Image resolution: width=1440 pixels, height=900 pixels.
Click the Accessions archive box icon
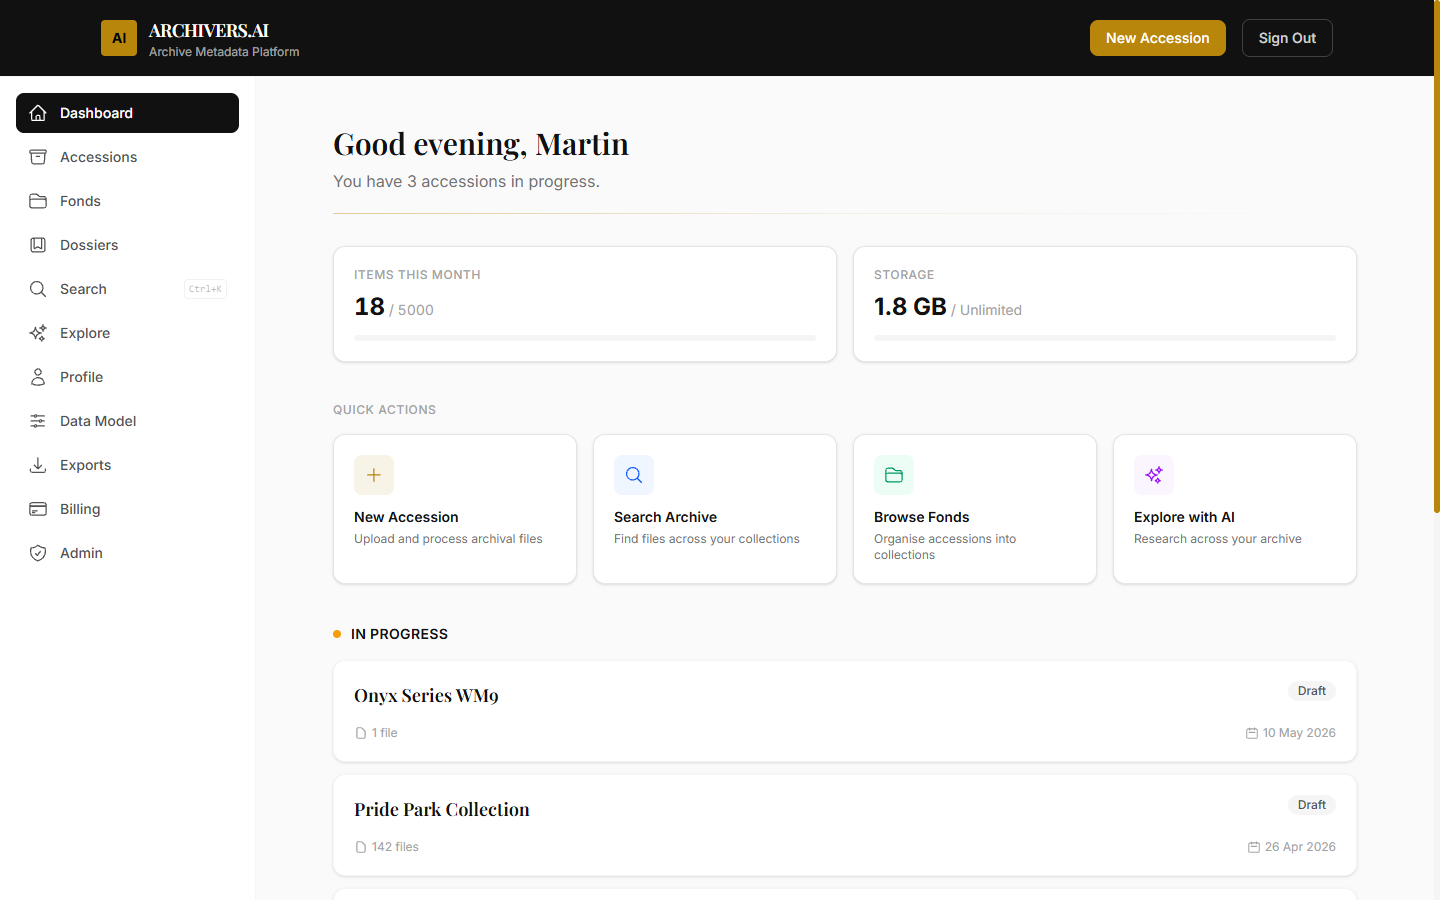38,157
